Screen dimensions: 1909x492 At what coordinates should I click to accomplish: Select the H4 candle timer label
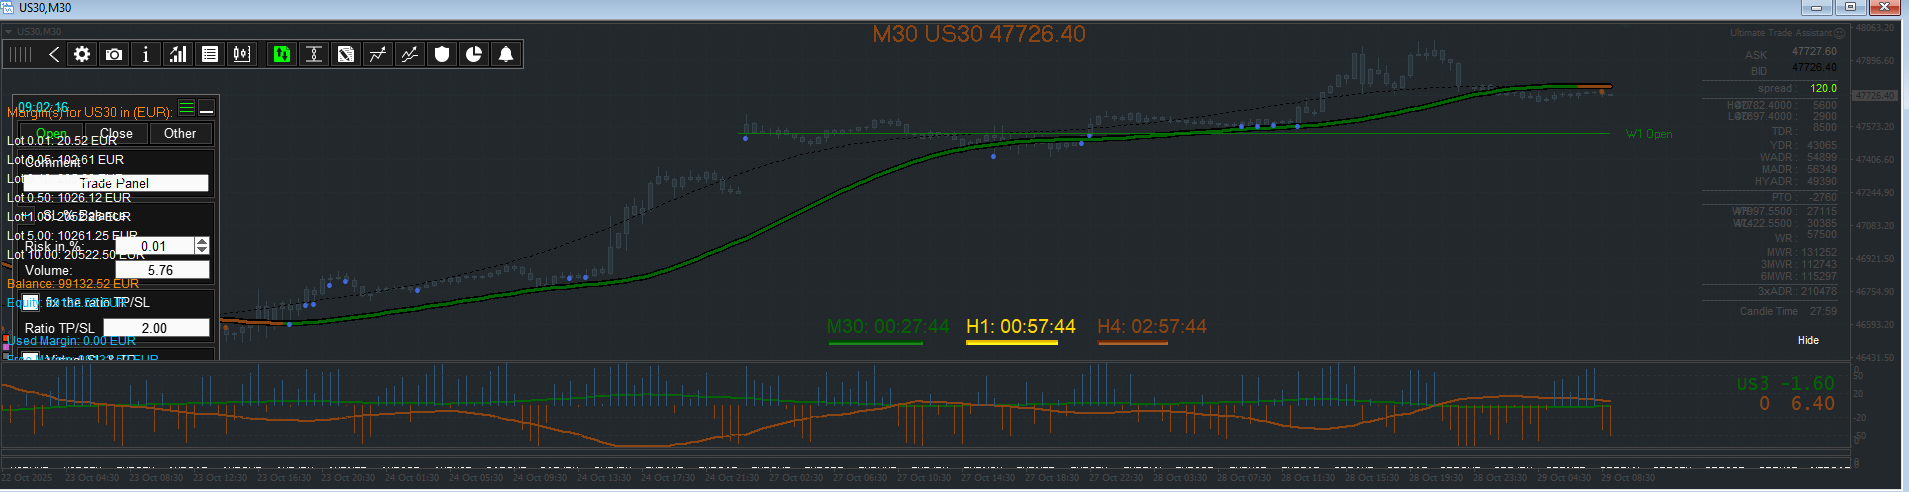click(x=1152, y=327)
